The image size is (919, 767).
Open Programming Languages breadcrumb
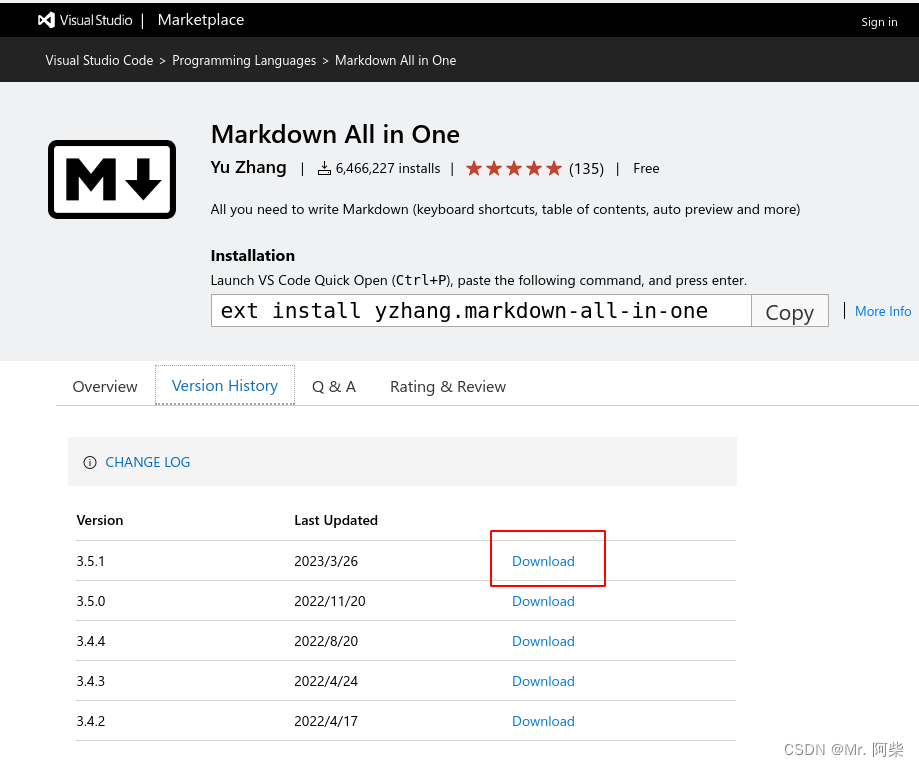click(244, 60)
